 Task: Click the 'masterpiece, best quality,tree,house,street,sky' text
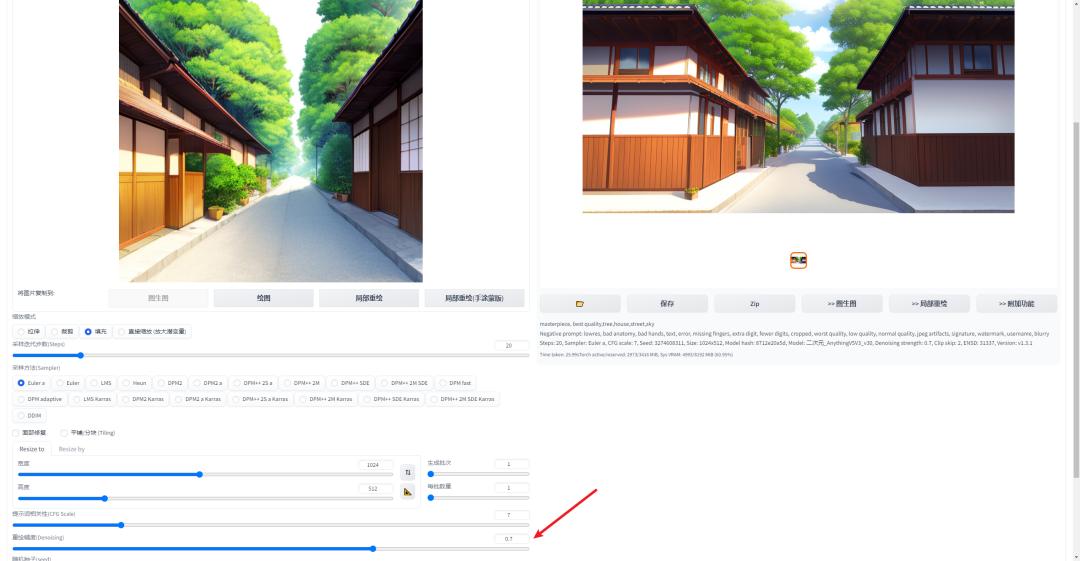[x=597, y=324]
